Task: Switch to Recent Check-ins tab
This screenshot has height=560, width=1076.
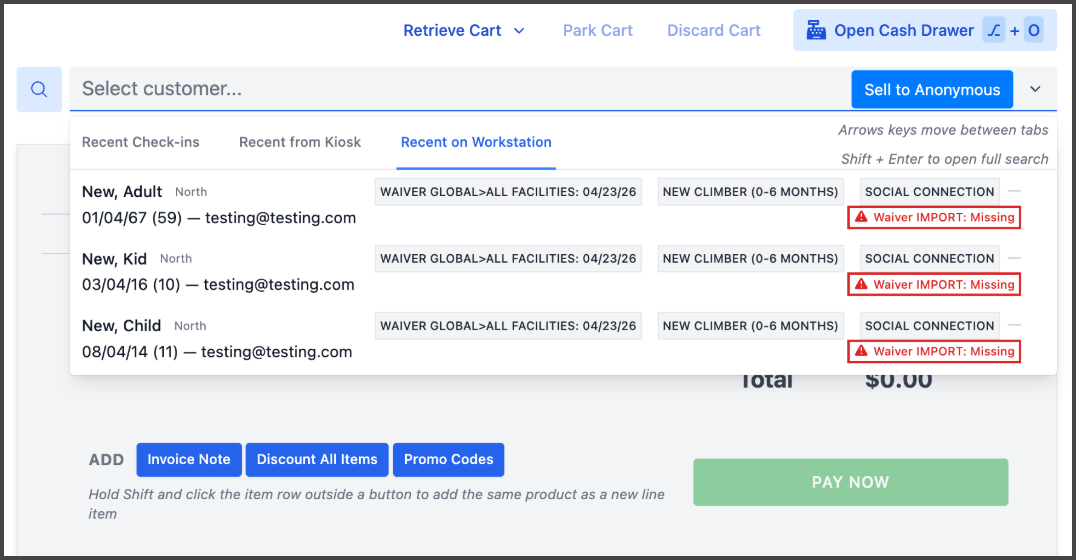Action: coord(140,142)
